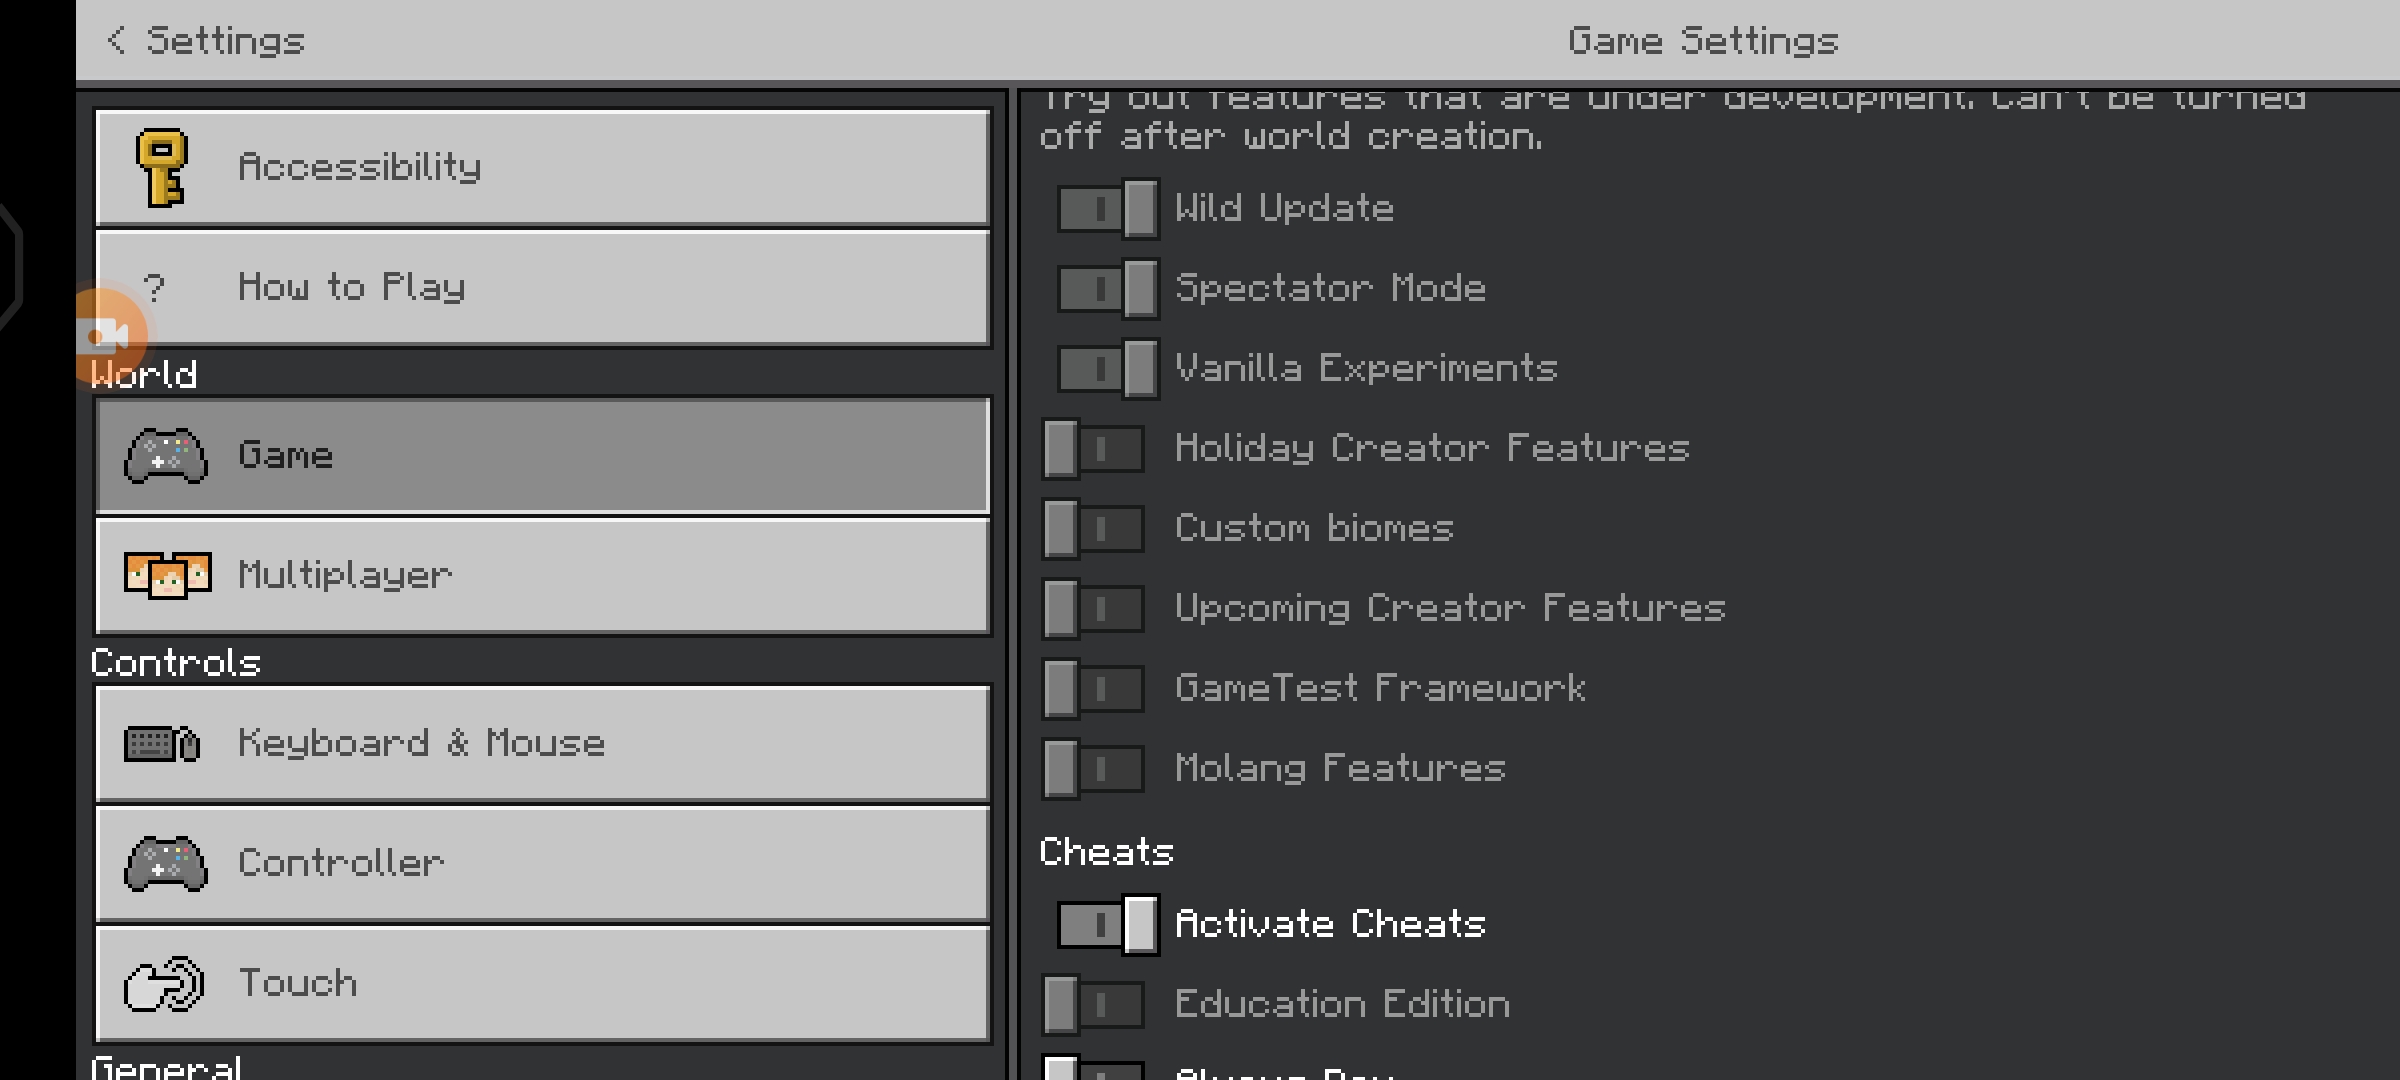Turn on the Custom biomes toggle

(x=1093, y=528)
